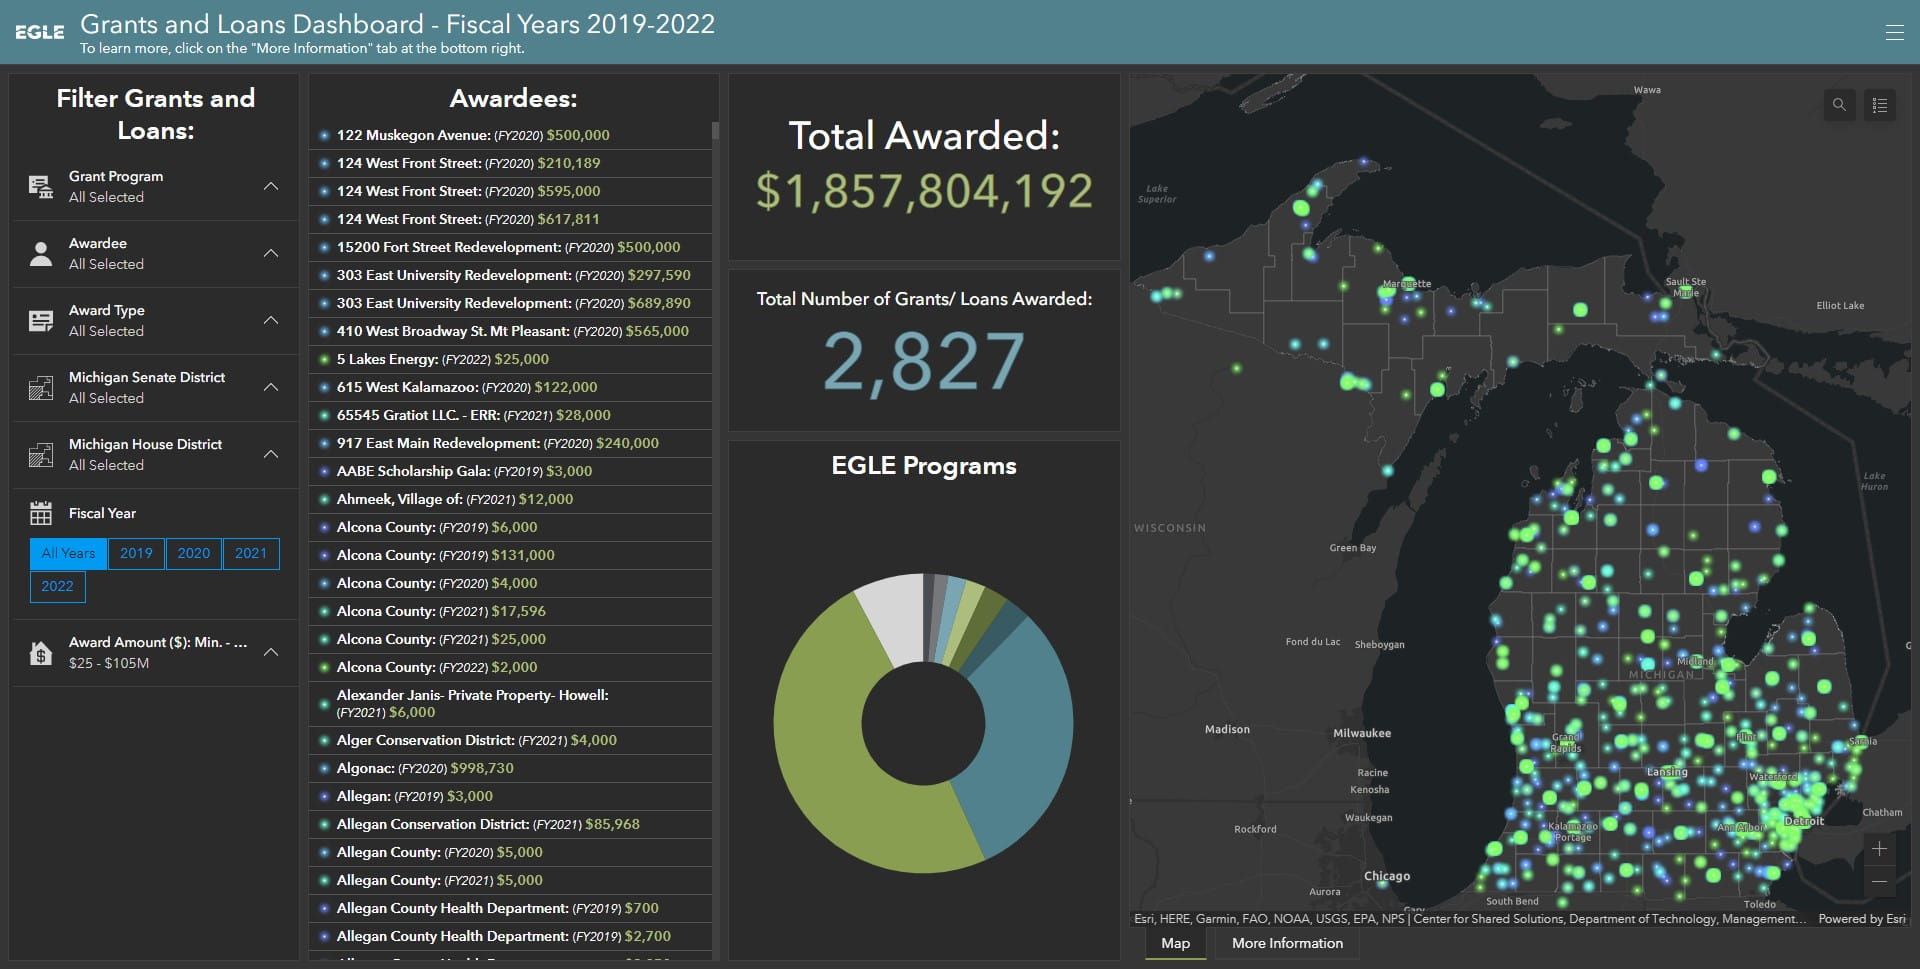Select the All Years fiscal year option
1920x969 pixels.
(x=67, y=553)
